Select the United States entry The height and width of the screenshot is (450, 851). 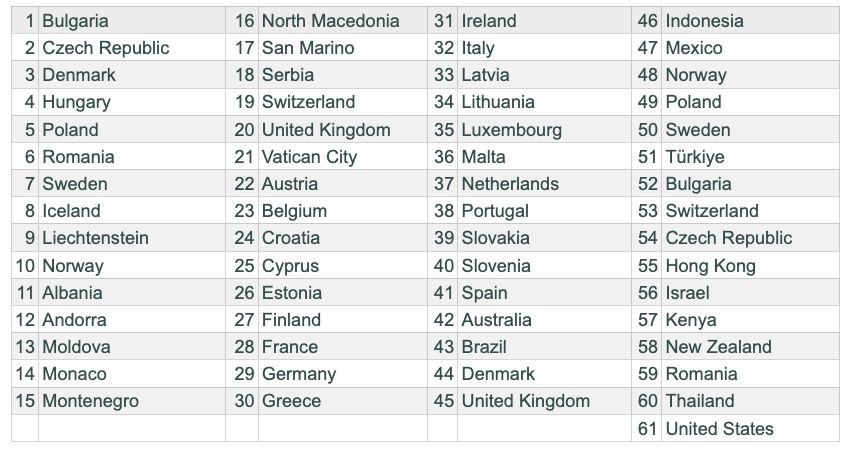tap(719, 429)
